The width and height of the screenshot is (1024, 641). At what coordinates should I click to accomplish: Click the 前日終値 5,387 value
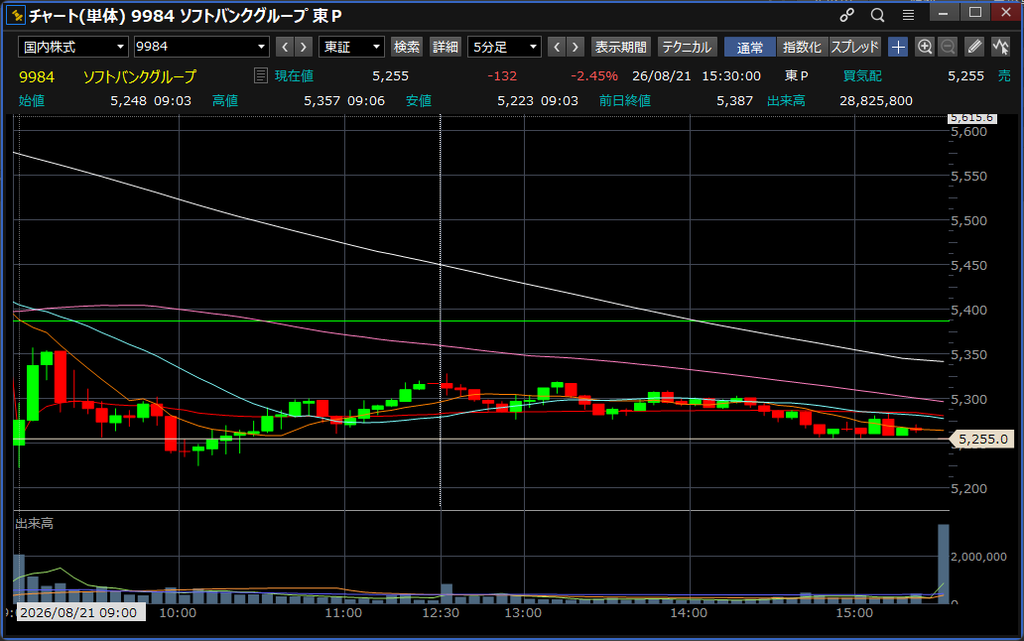[x=735, y=101]
